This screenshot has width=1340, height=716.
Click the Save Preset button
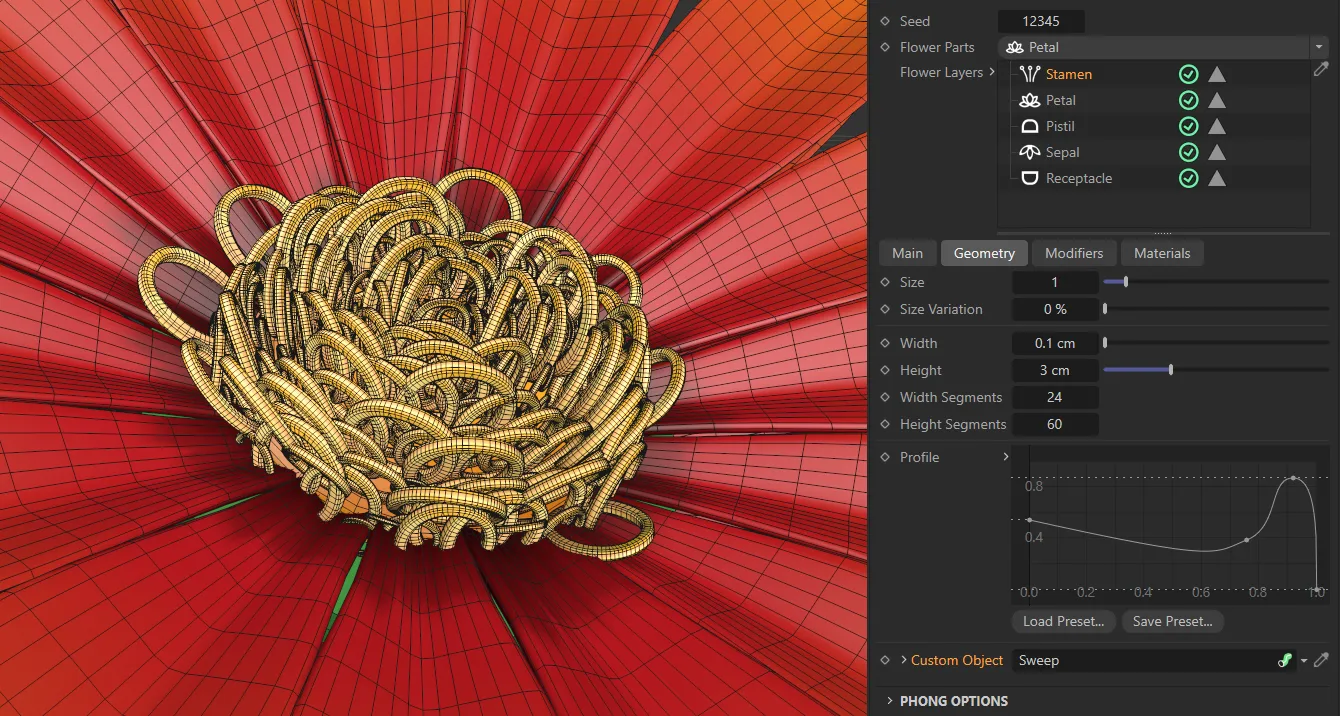[x=1172, y=621]
